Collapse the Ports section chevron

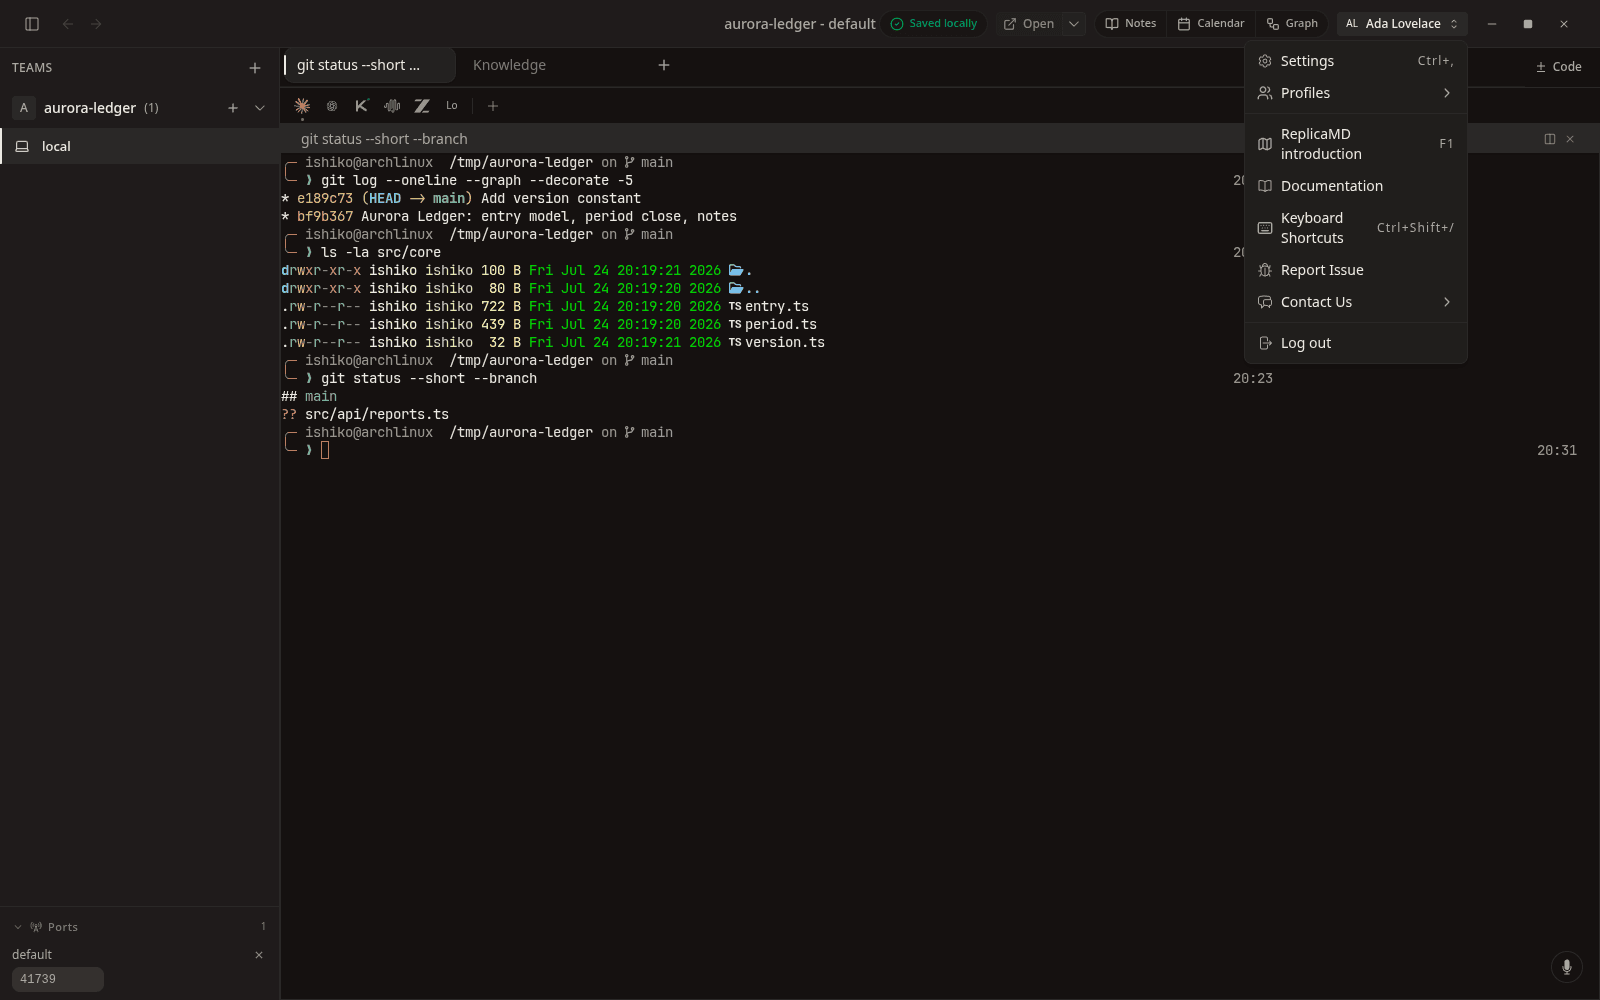click(x=18, y=927)
